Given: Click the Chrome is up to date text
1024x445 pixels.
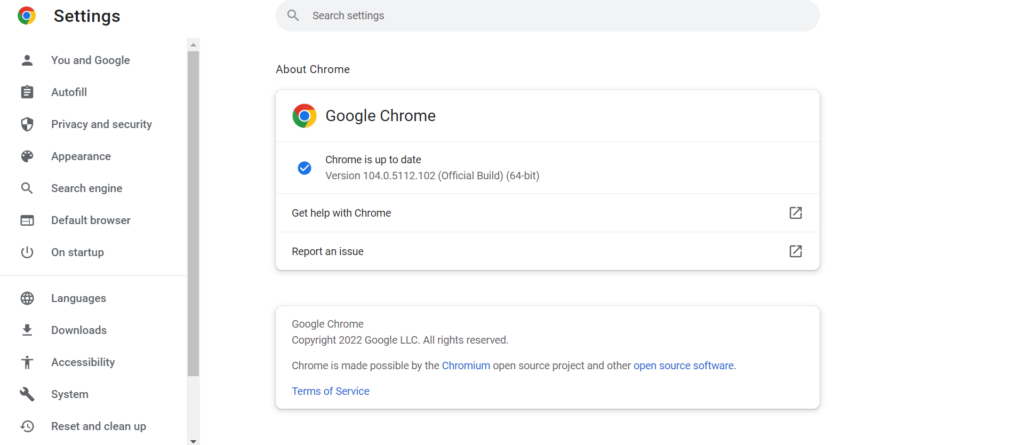Looking at the screenshot, I should (x=374, y=159).
